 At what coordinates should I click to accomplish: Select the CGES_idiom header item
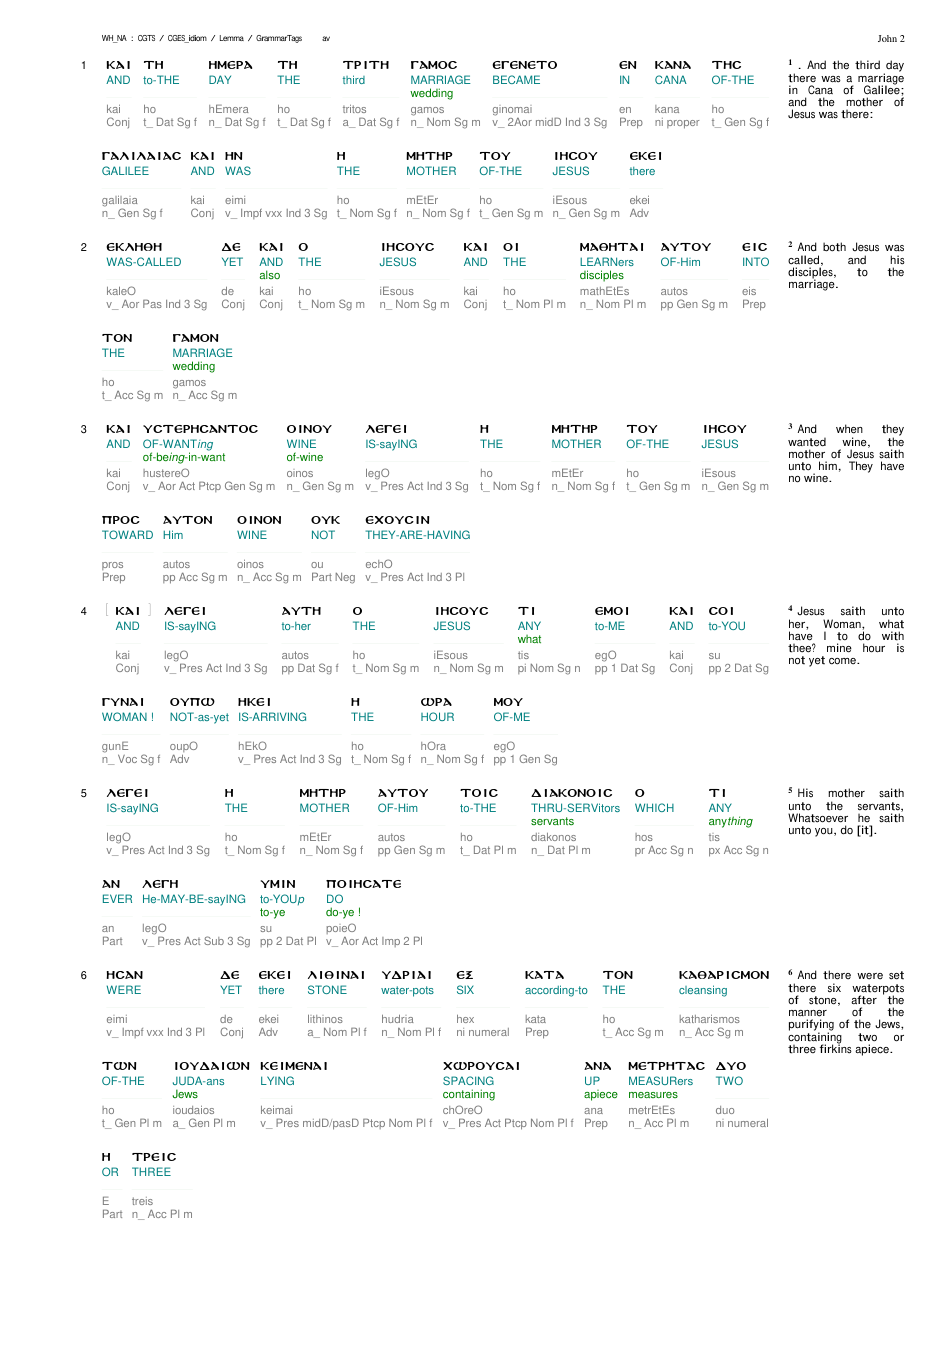coord(187,38)
